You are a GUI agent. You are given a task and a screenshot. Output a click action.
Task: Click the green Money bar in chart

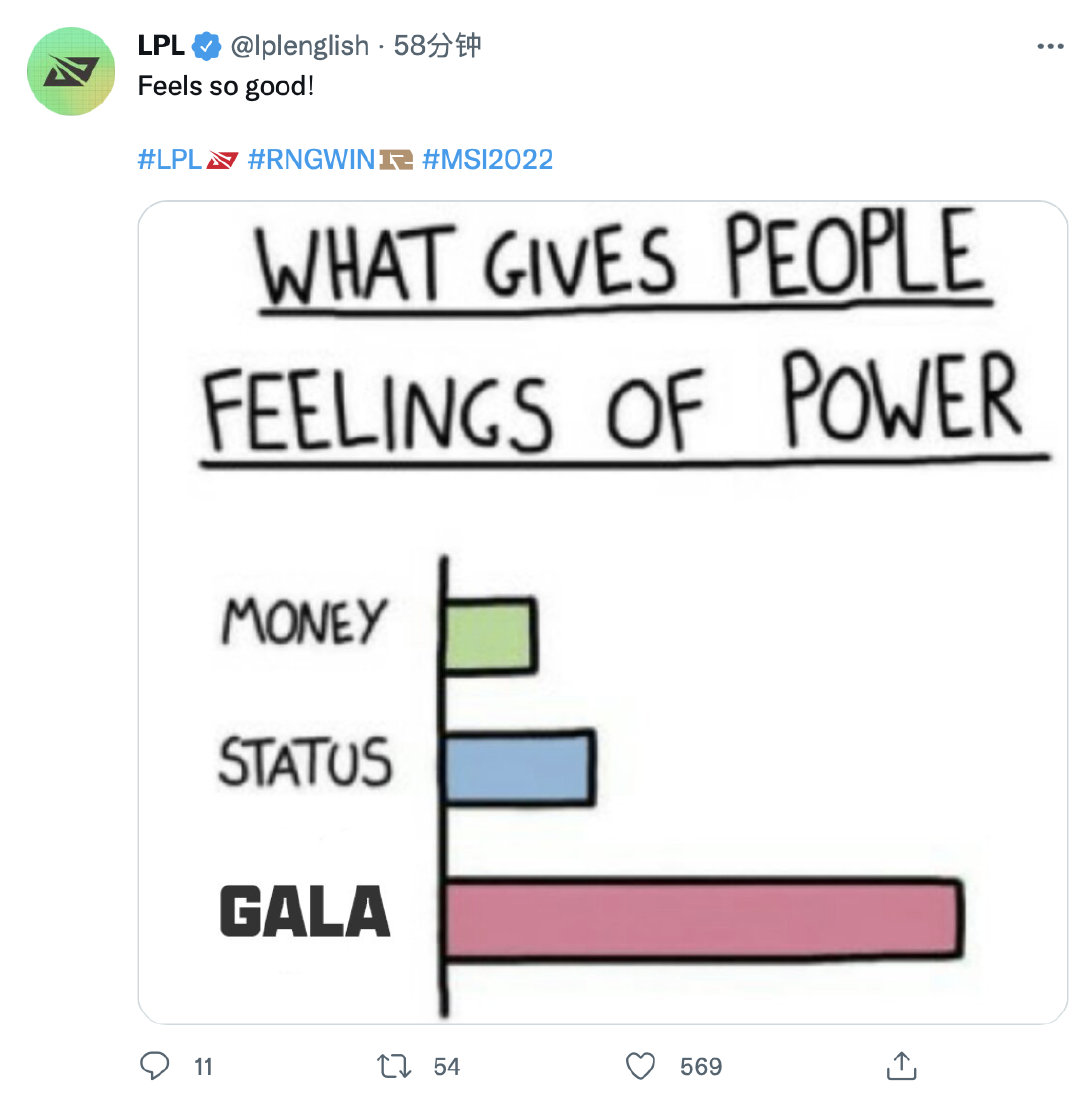click(x=490, y=634)
